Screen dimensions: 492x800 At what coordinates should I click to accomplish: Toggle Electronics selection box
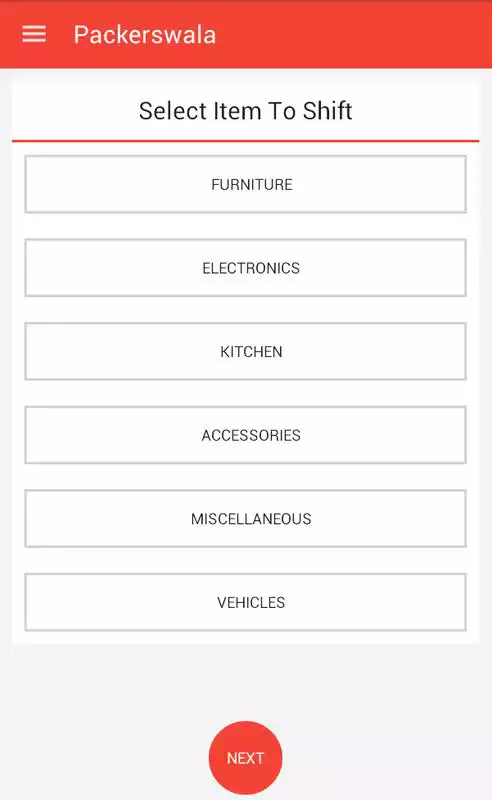(245, 268)
